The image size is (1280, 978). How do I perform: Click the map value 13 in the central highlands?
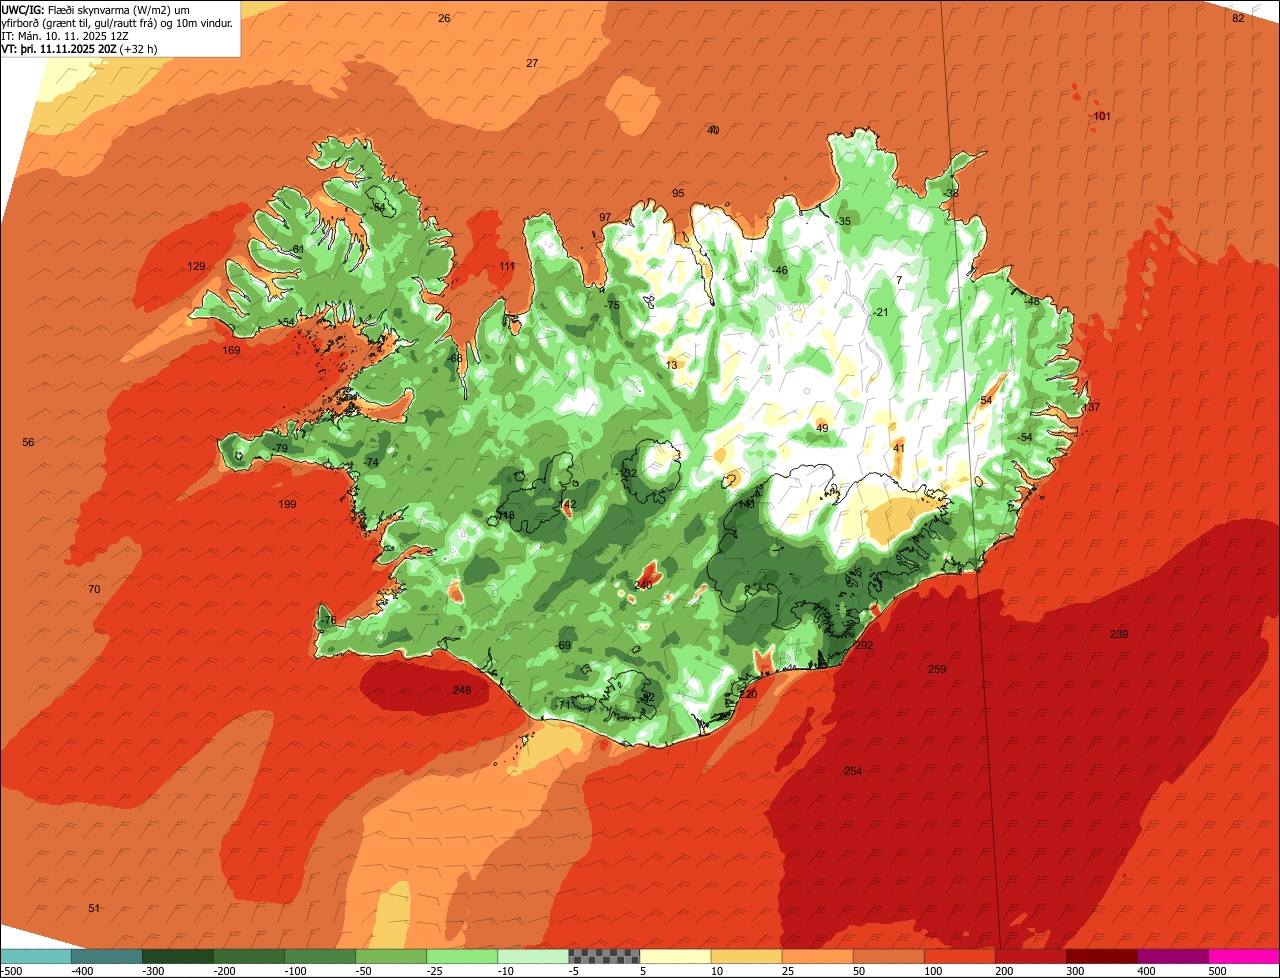[671, 366]
